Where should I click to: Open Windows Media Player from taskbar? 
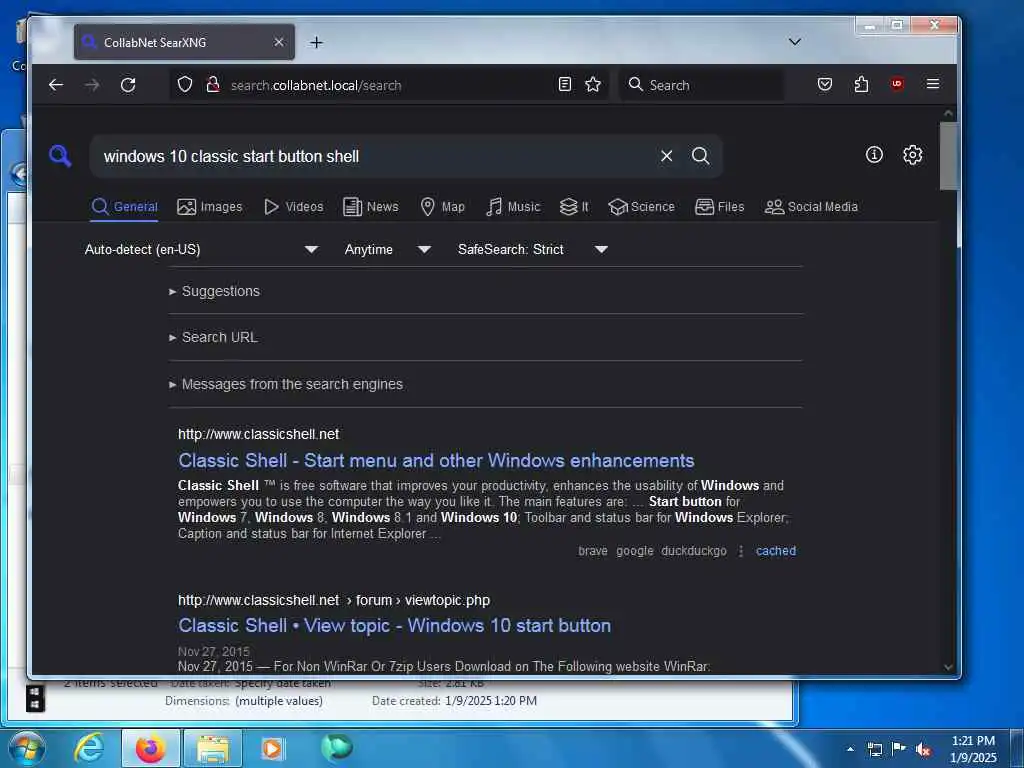pos(272,748)
